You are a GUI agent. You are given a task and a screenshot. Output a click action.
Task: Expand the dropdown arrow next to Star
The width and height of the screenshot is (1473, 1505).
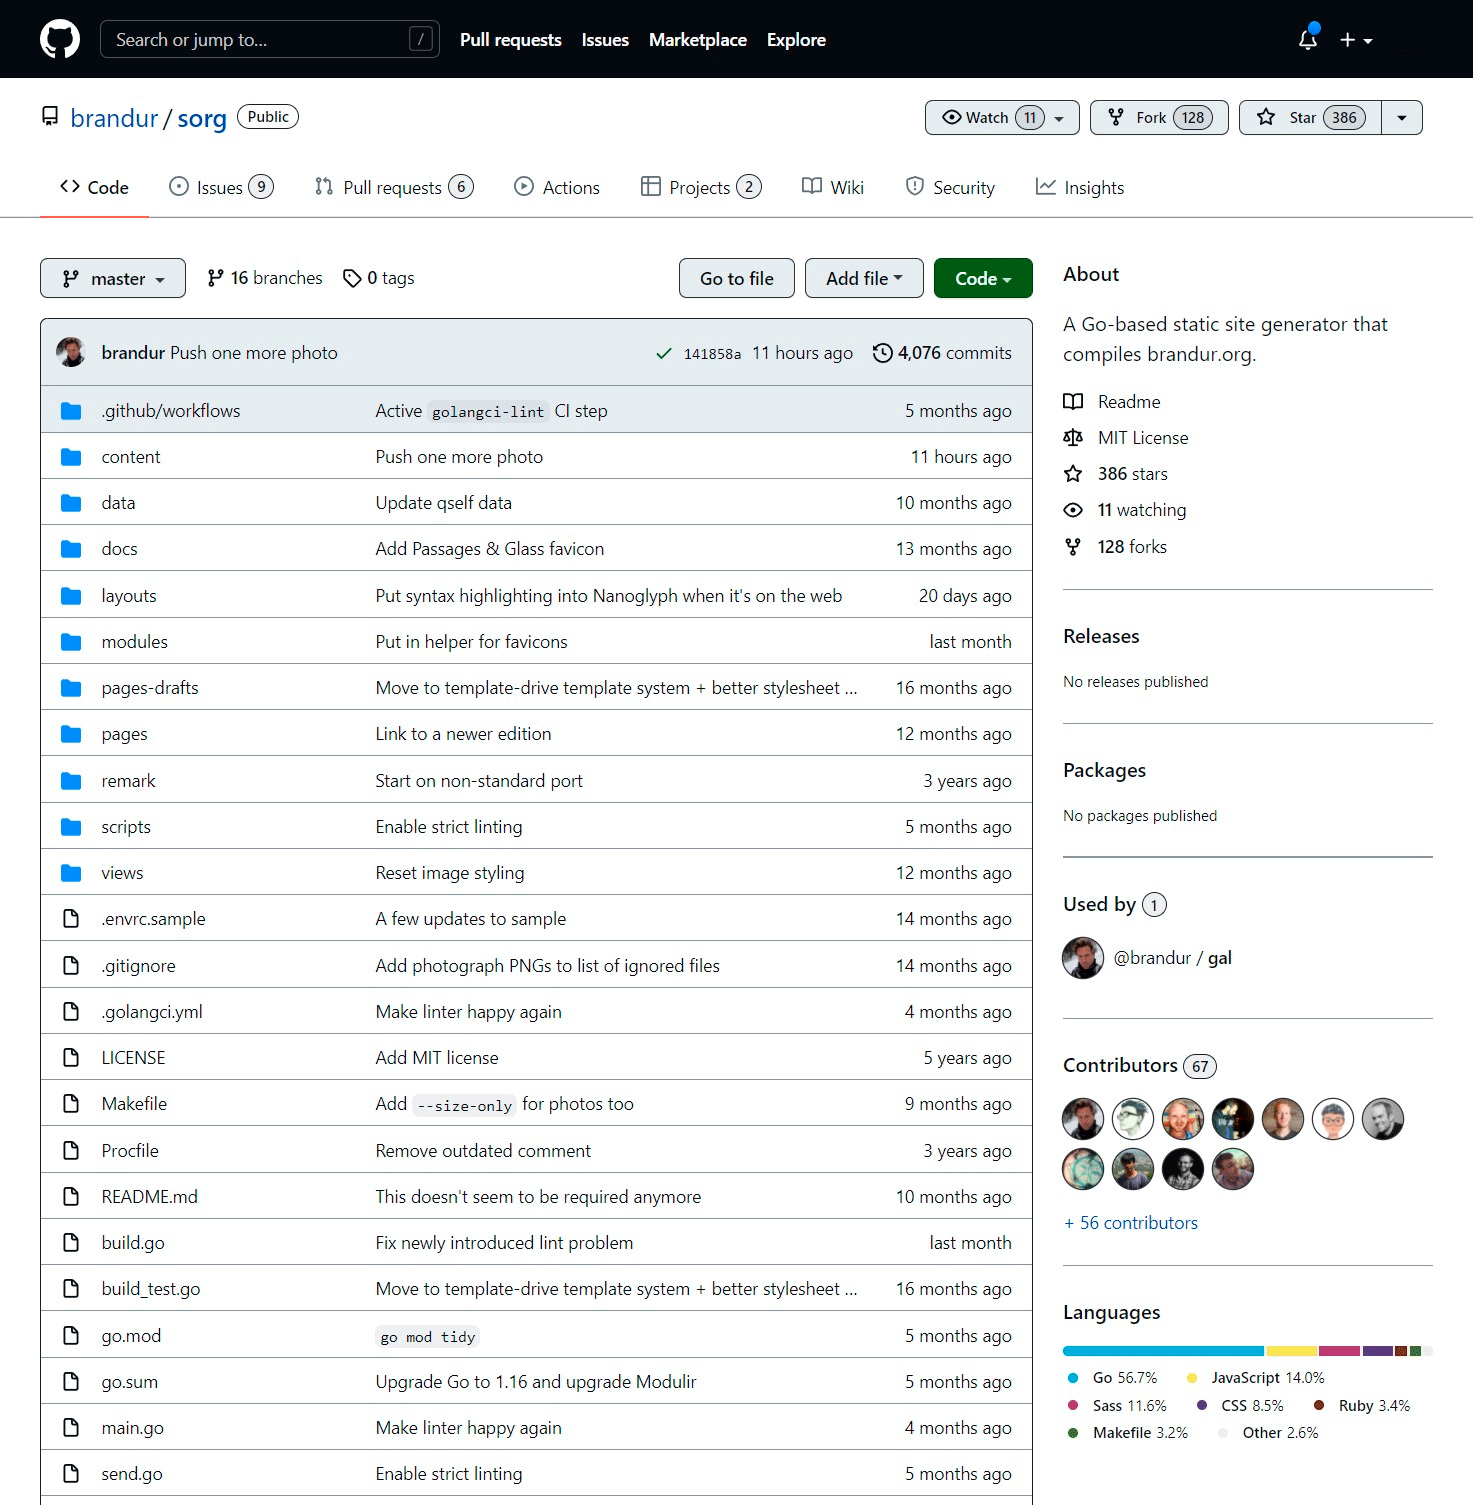(x=1402, y=118)
